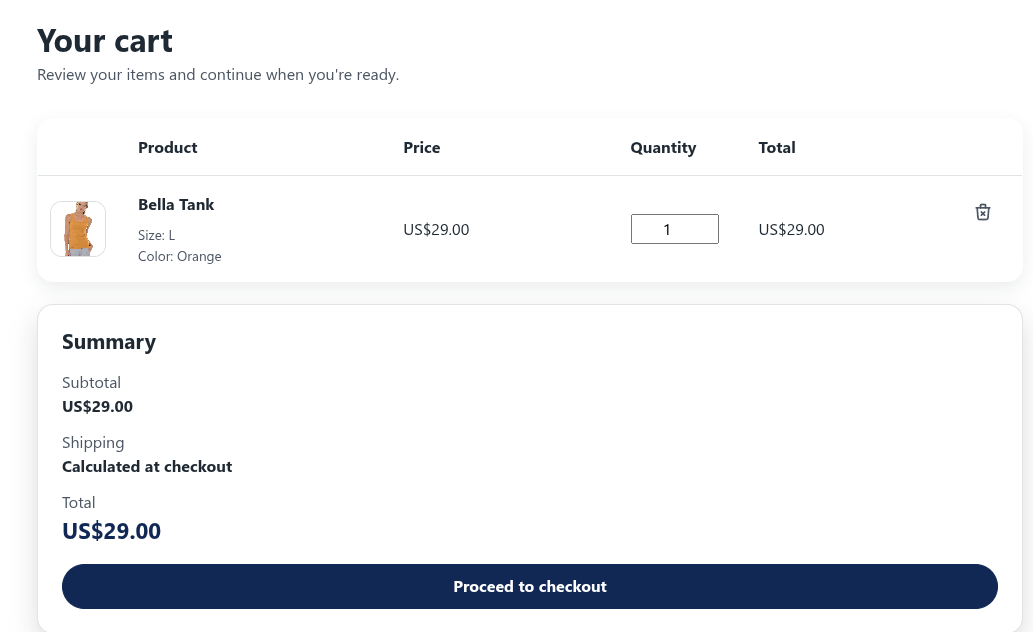Image resolution: width=1033 pixels, height=632 pixels.
Task: Open the Bella Tank product name
Action: (176, 204)
